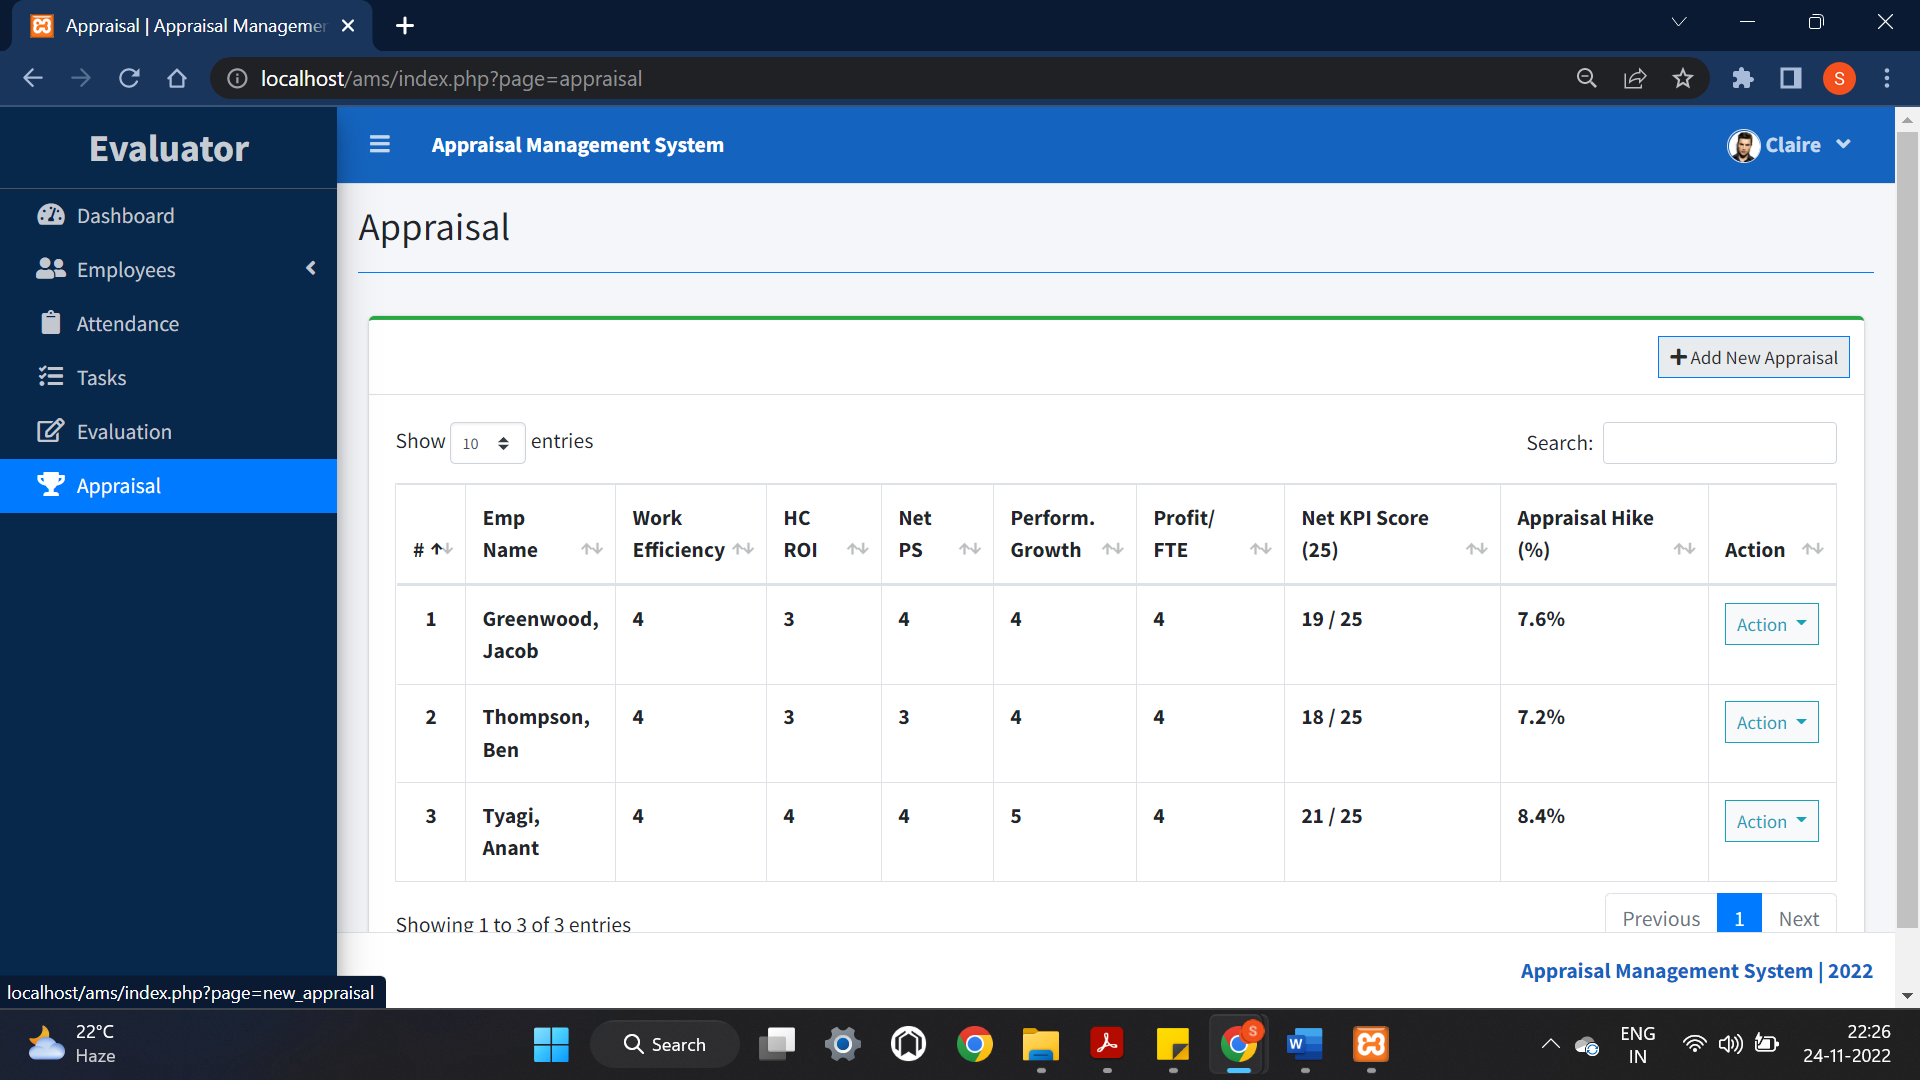Click the hamburger menu icon

(x=380, y=144)
